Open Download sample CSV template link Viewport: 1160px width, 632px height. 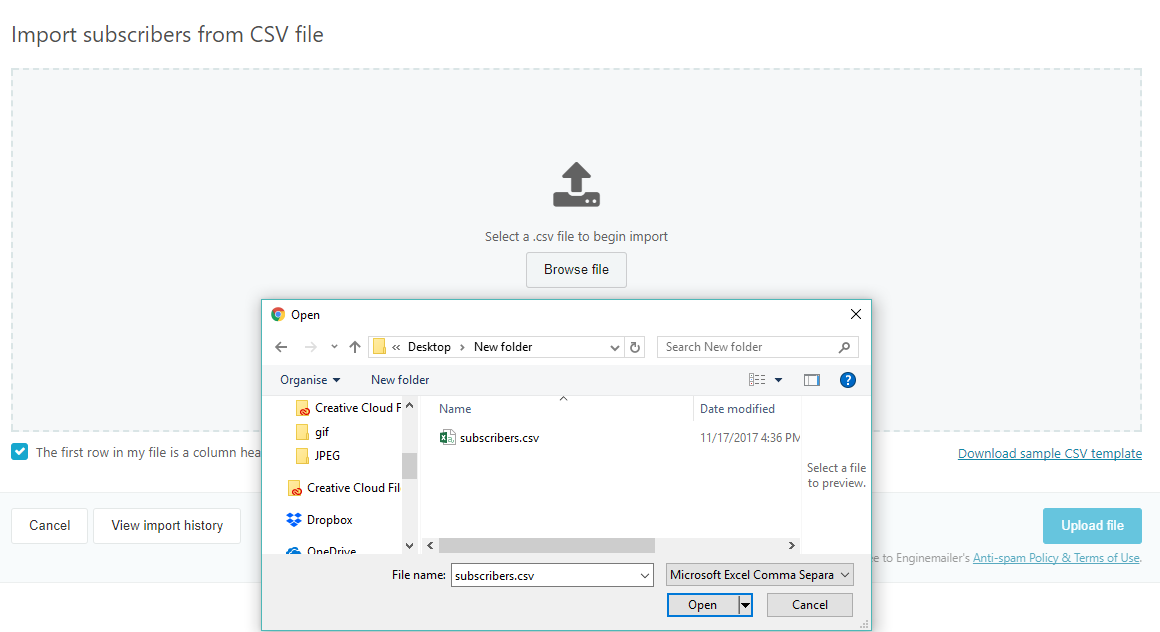point(1049,453)
